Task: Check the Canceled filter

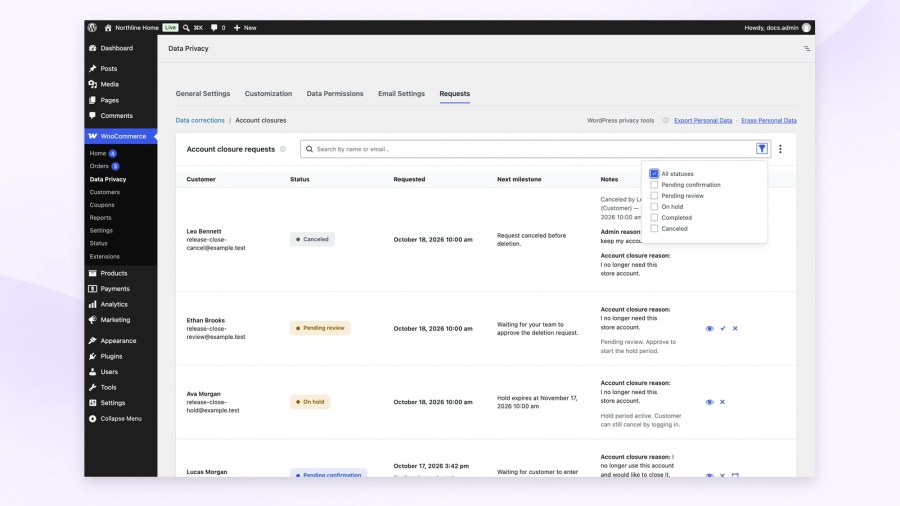Action: [654, 228]
